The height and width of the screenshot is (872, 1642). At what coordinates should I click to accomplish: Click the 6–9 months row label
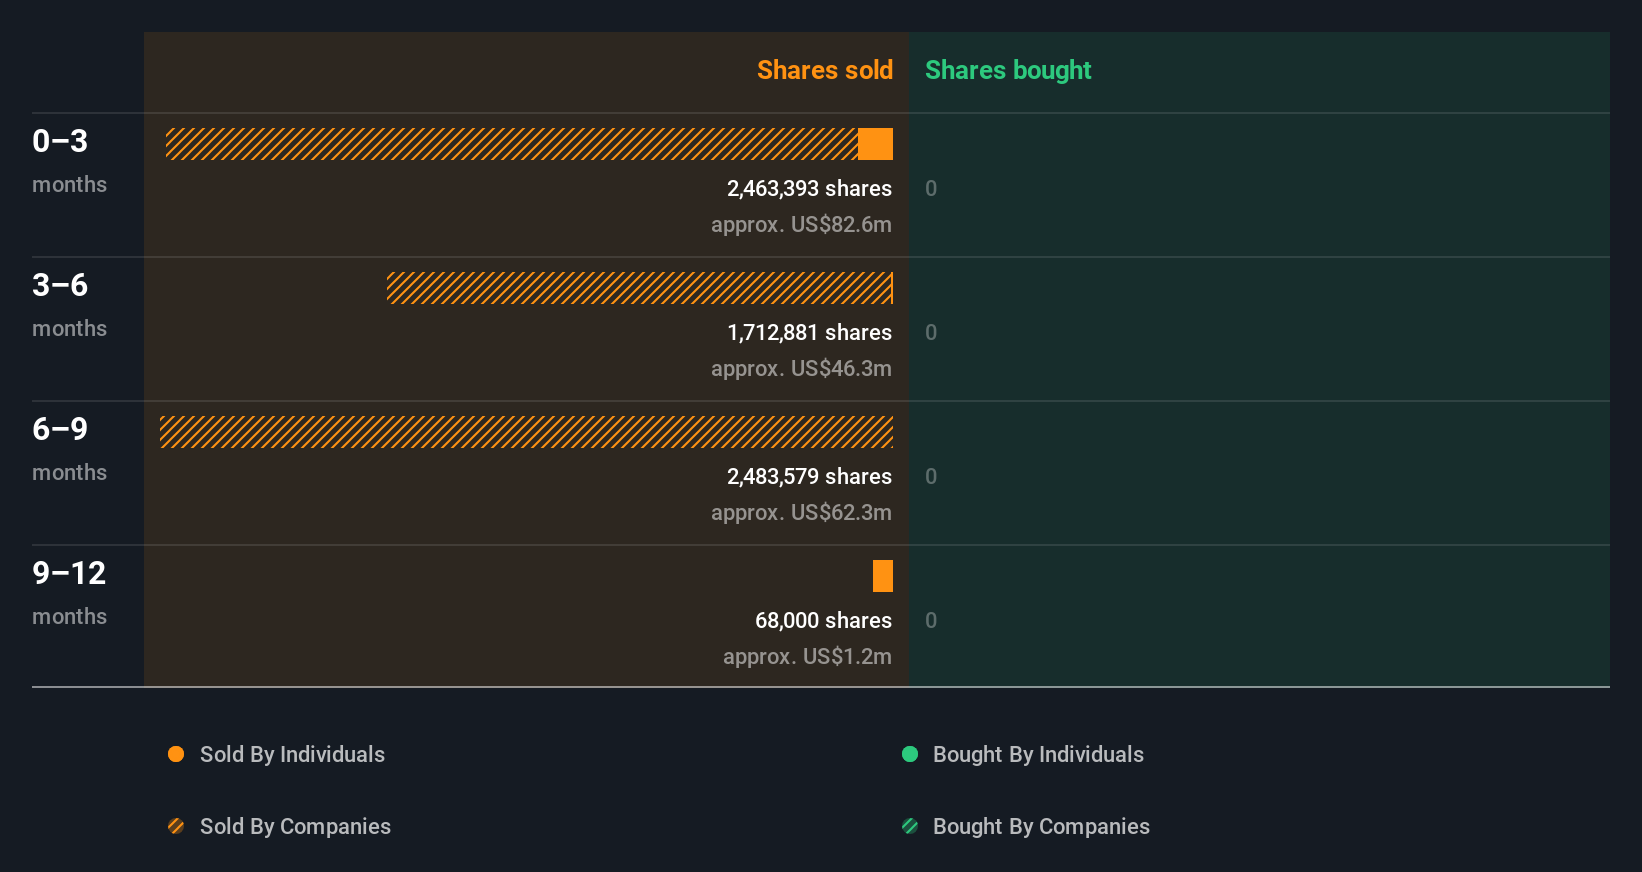coord(69,449)
